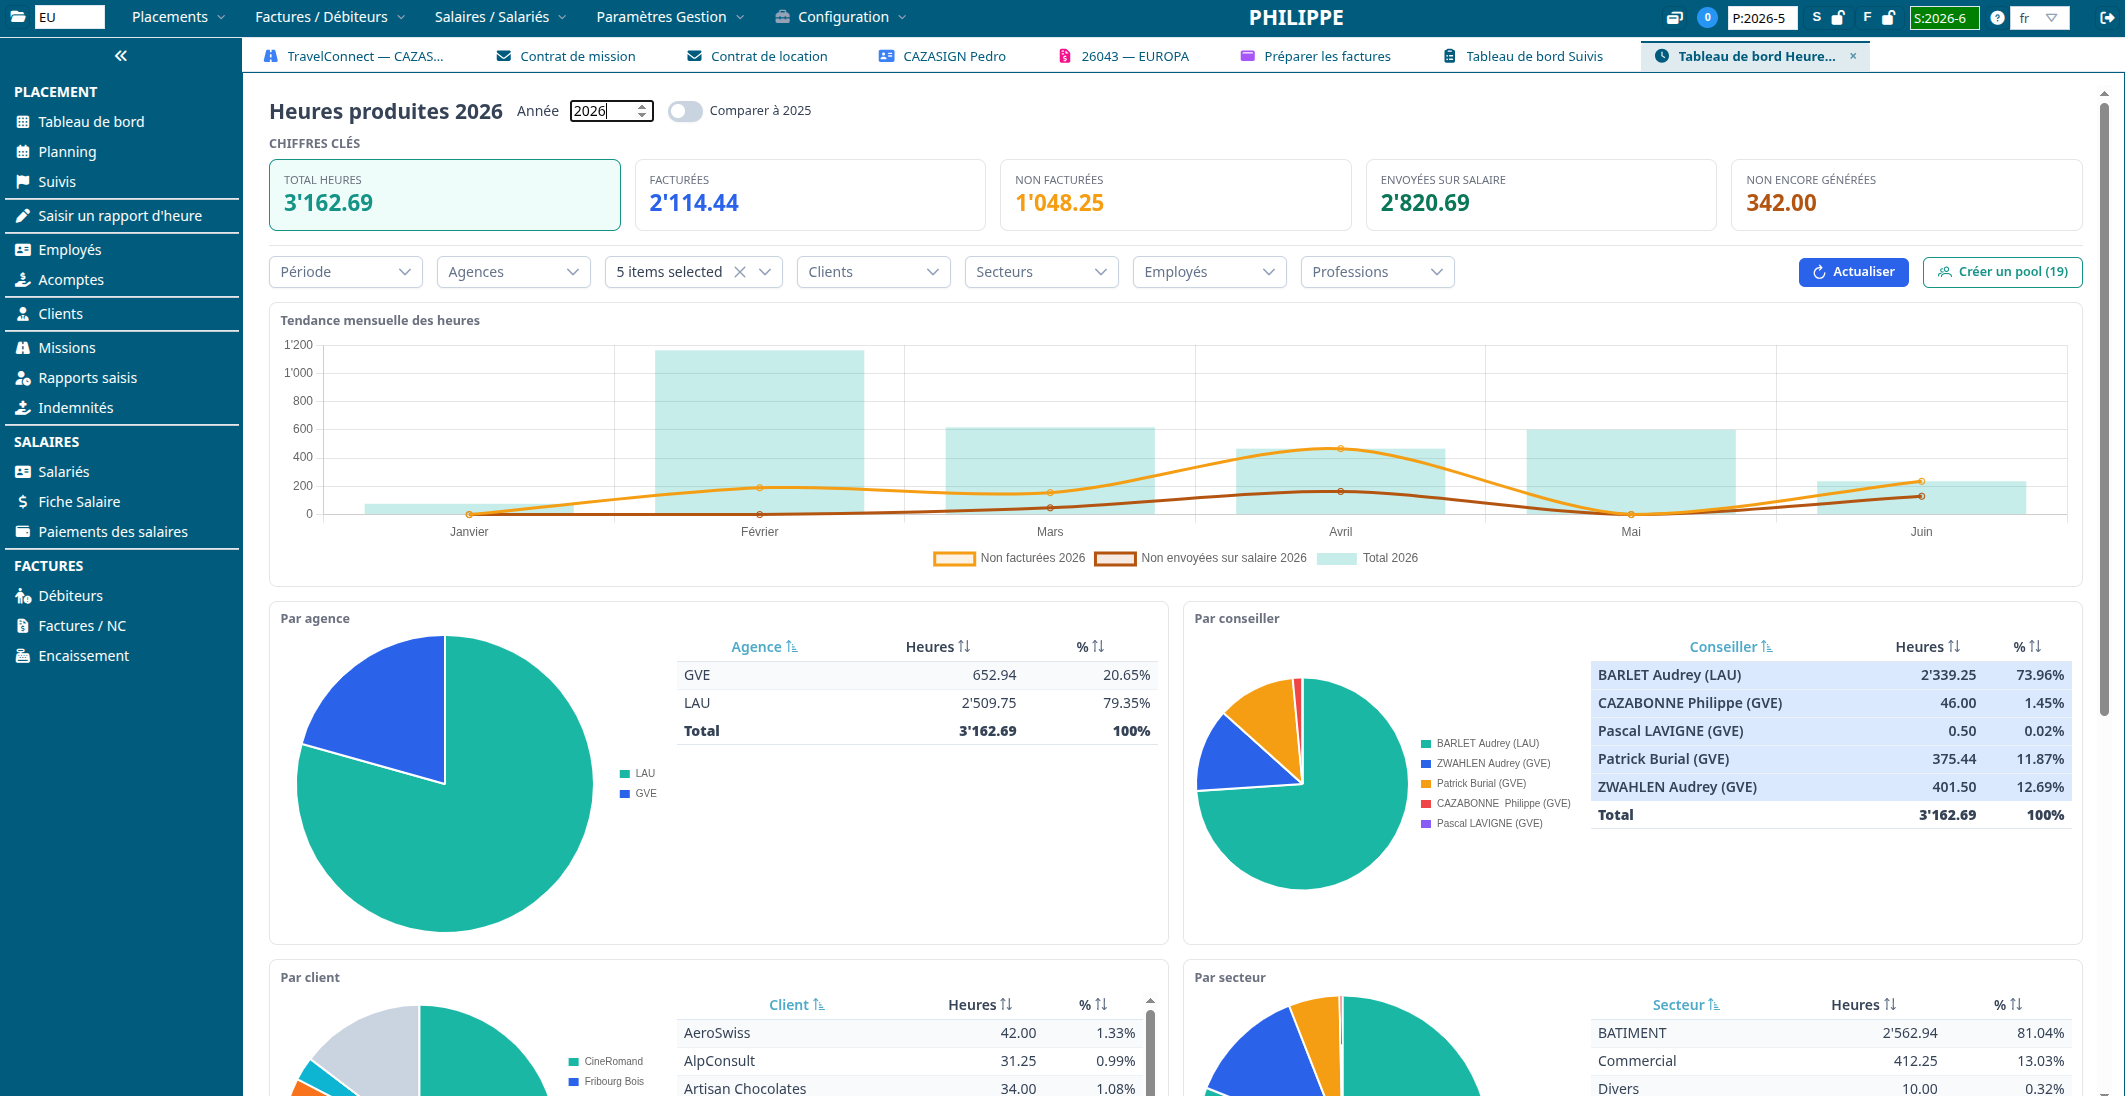This screenshot has height=1096, width=2125.
Task: Open the fr language dropdown
Action: coord(2038,18)
